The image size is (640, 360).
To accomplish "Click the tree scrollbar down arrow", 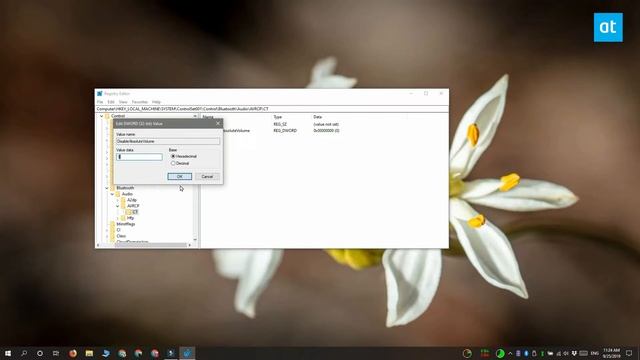I will coord(195,240).
